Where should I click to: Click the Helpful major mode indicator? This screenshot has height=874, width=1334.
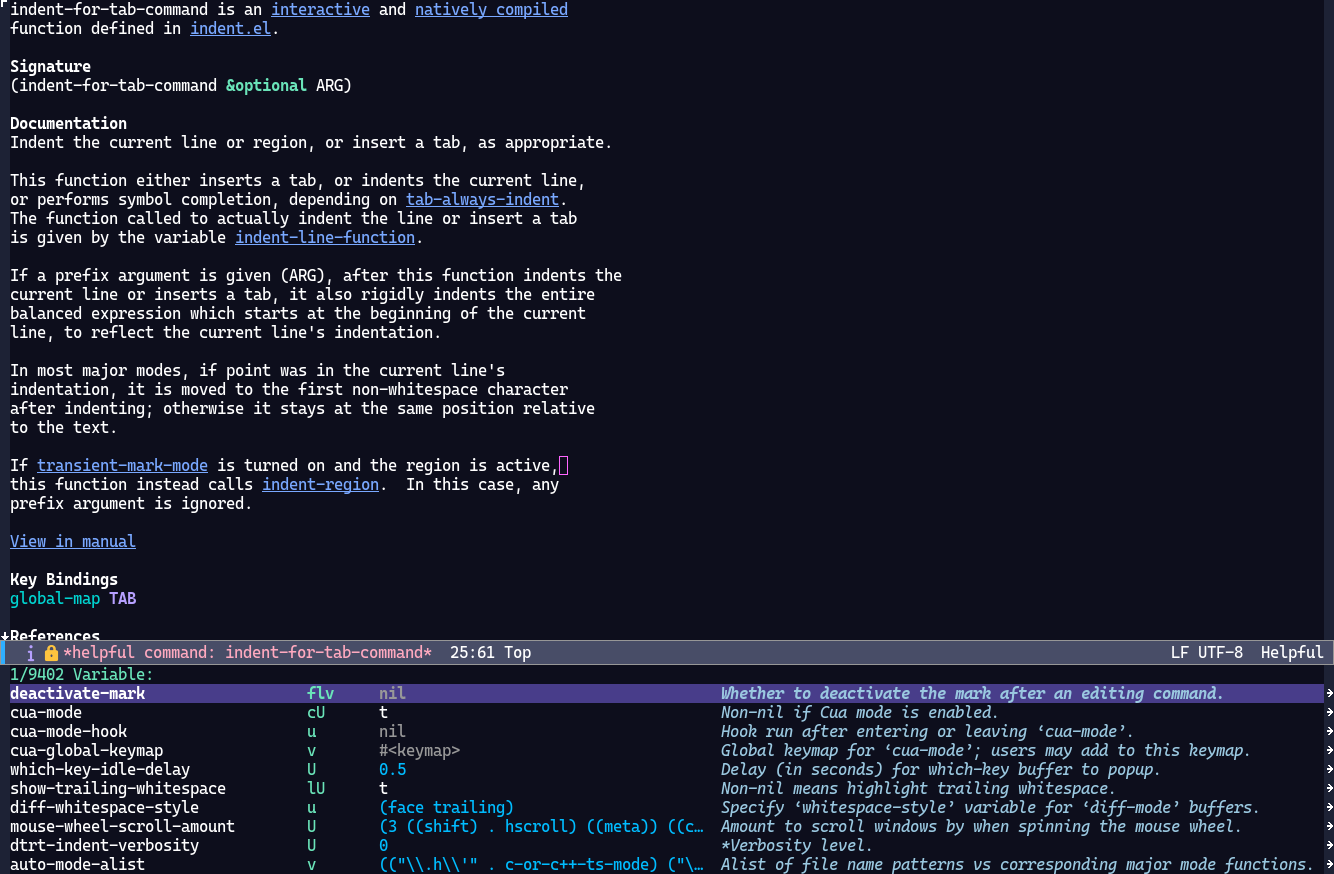tap(1291, 653)
